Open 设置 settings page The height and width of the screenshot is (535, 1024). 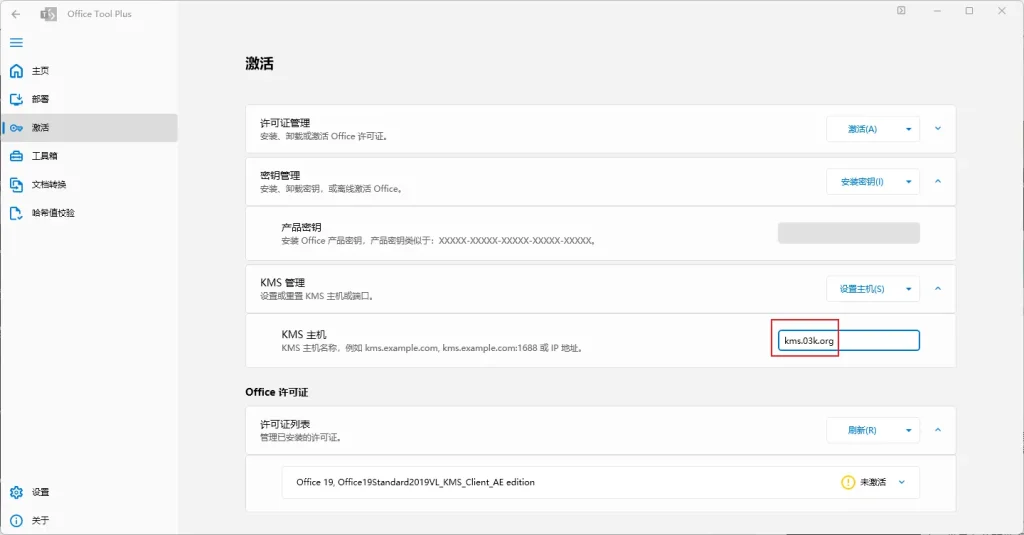tap(89, 492)
